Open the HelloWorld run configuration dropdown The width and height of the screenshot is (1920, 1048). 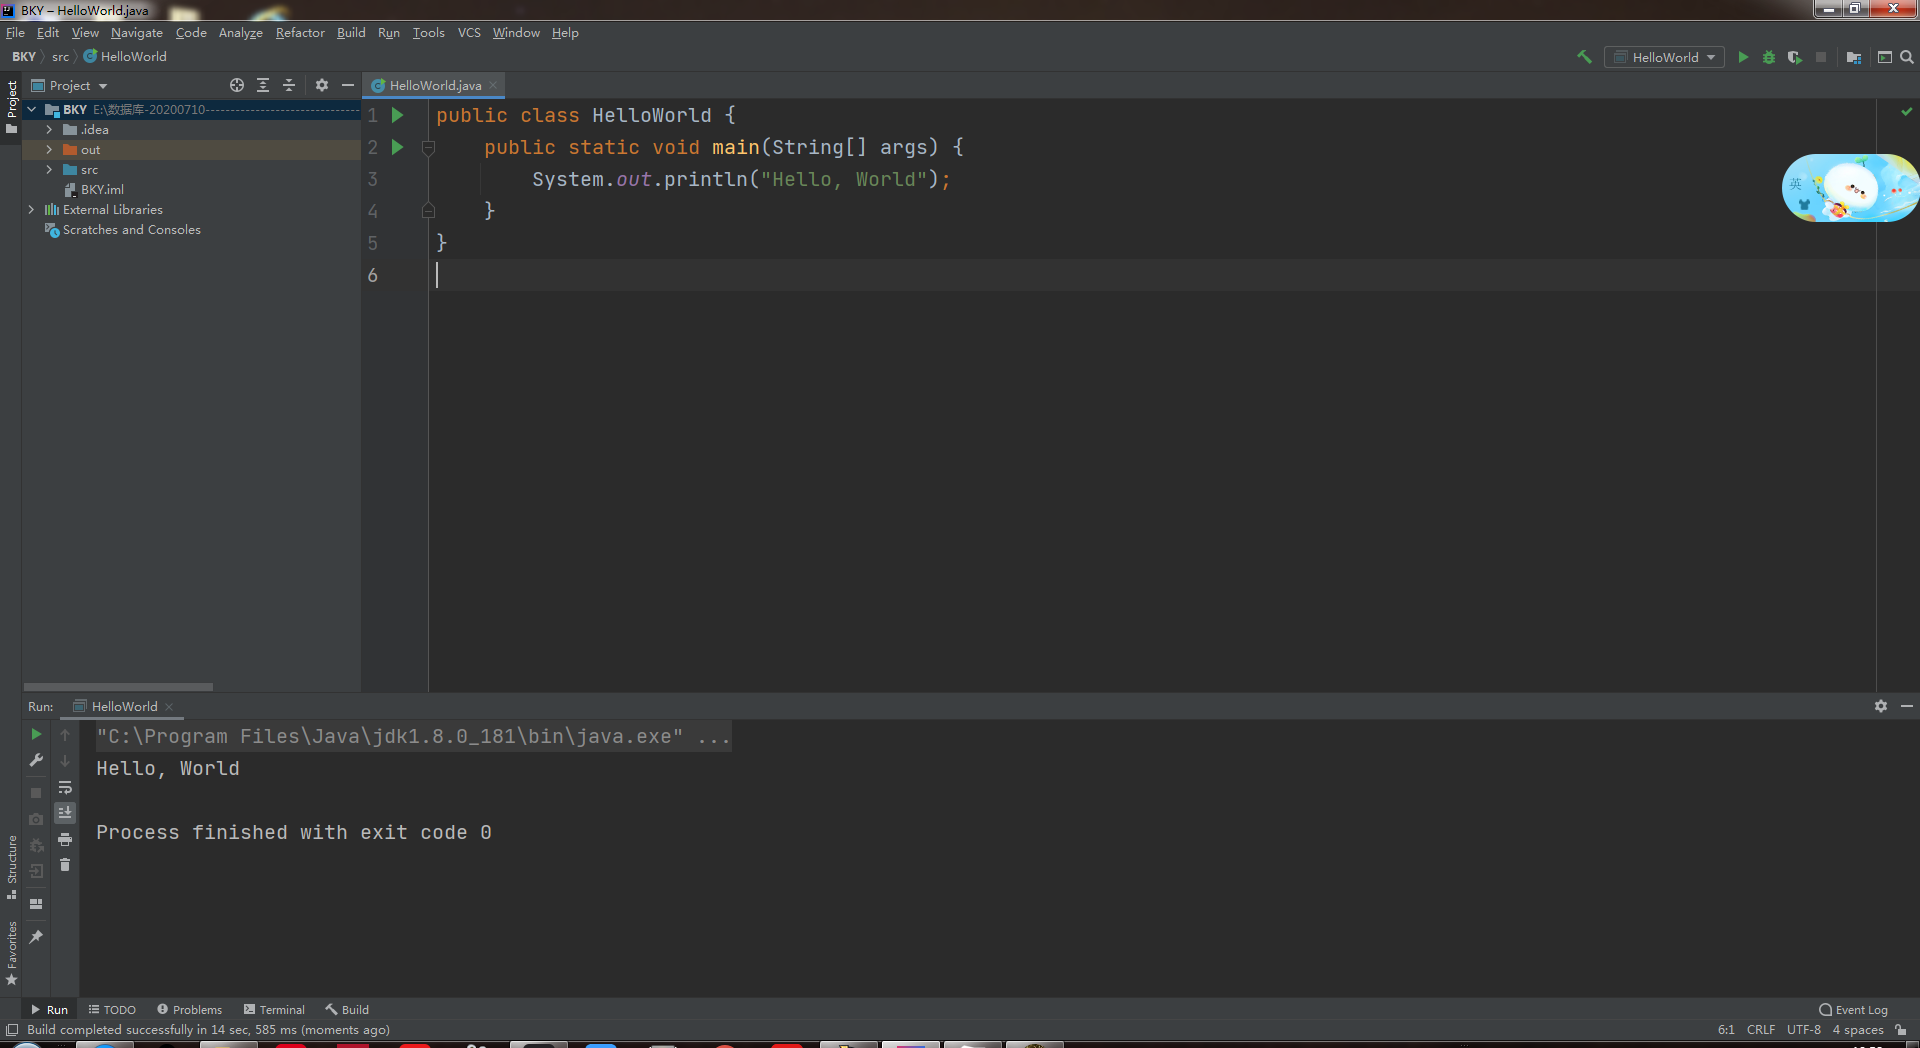pyautogui.click(x=1664, y=57)
